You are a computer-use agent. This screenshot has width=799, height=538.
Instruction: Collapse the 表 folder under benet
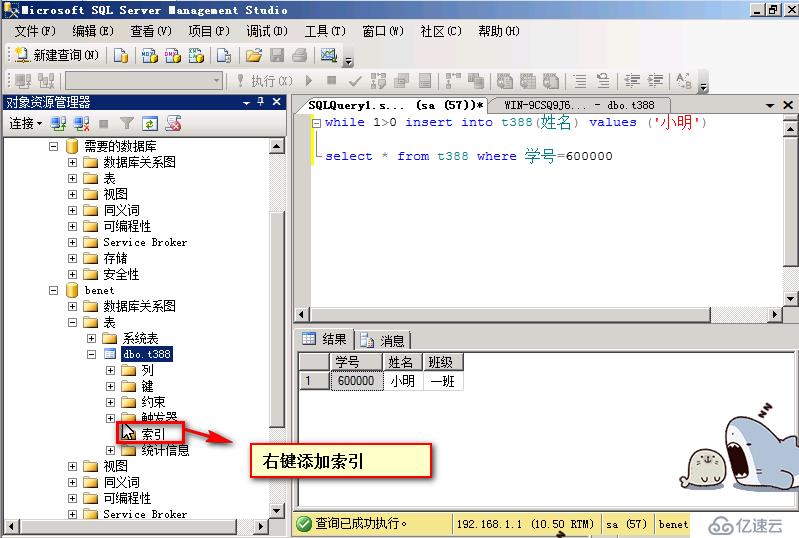click(x=72, y=322)
